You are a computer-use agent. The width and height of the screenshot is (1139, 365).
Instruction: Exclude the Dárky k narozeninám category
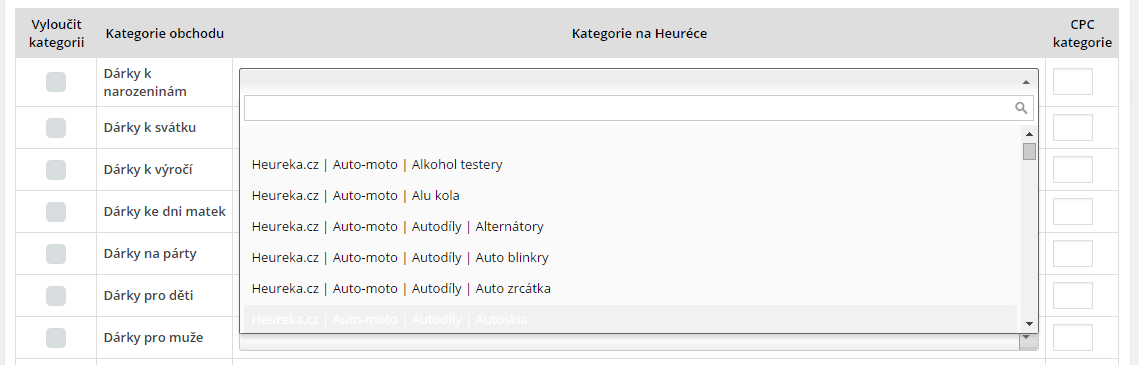pyautogui.click(x=56, y=82)
